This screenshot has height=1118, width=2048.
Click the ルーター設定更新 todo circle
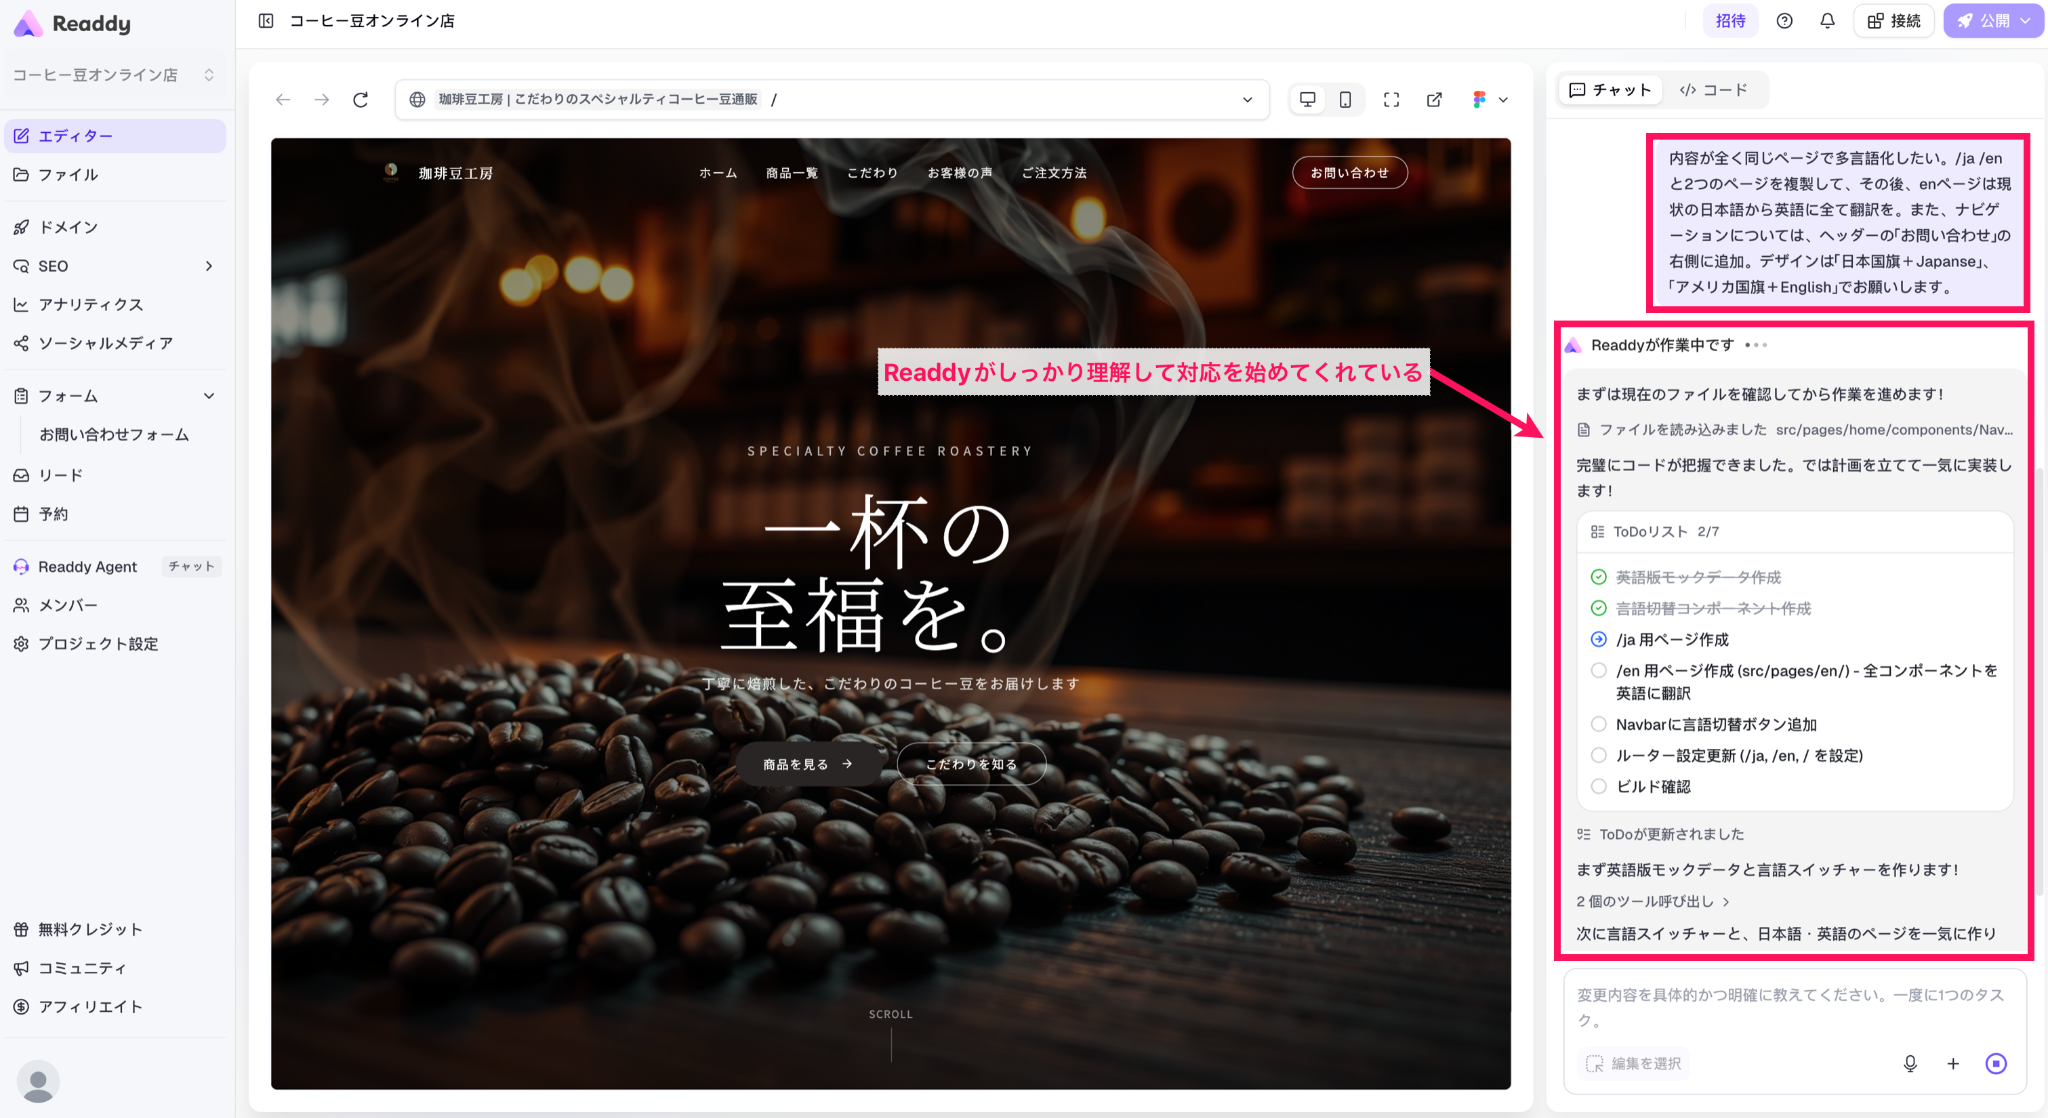click(x=1598, y=755)
